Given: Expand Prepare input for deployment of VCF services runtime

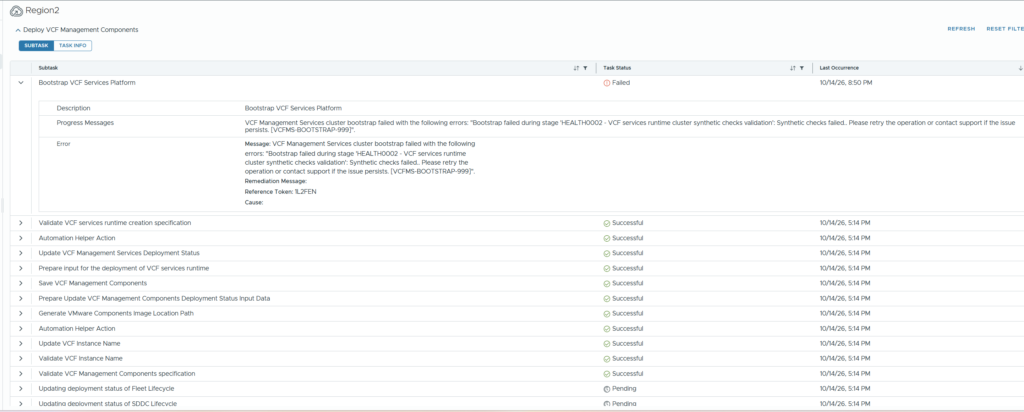Looking at the screenshot, I should click(x=21, y=268).
